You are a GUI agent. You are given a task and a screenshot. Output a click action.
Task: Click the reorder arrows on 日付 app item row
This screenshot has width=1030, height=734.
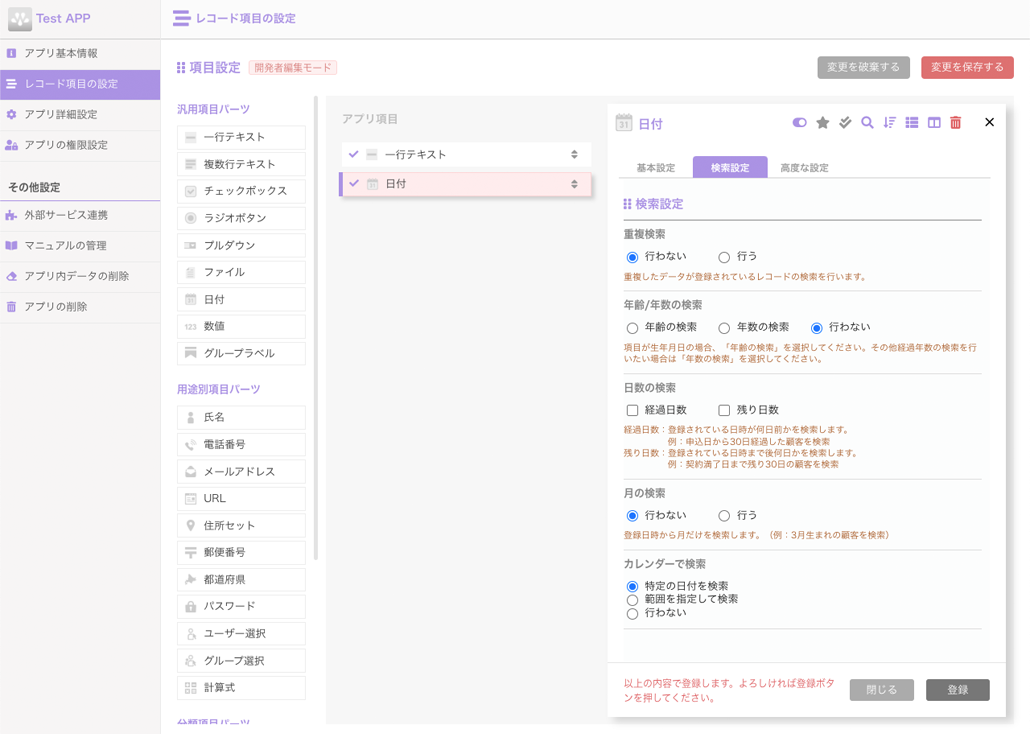[x=574, y=184]
